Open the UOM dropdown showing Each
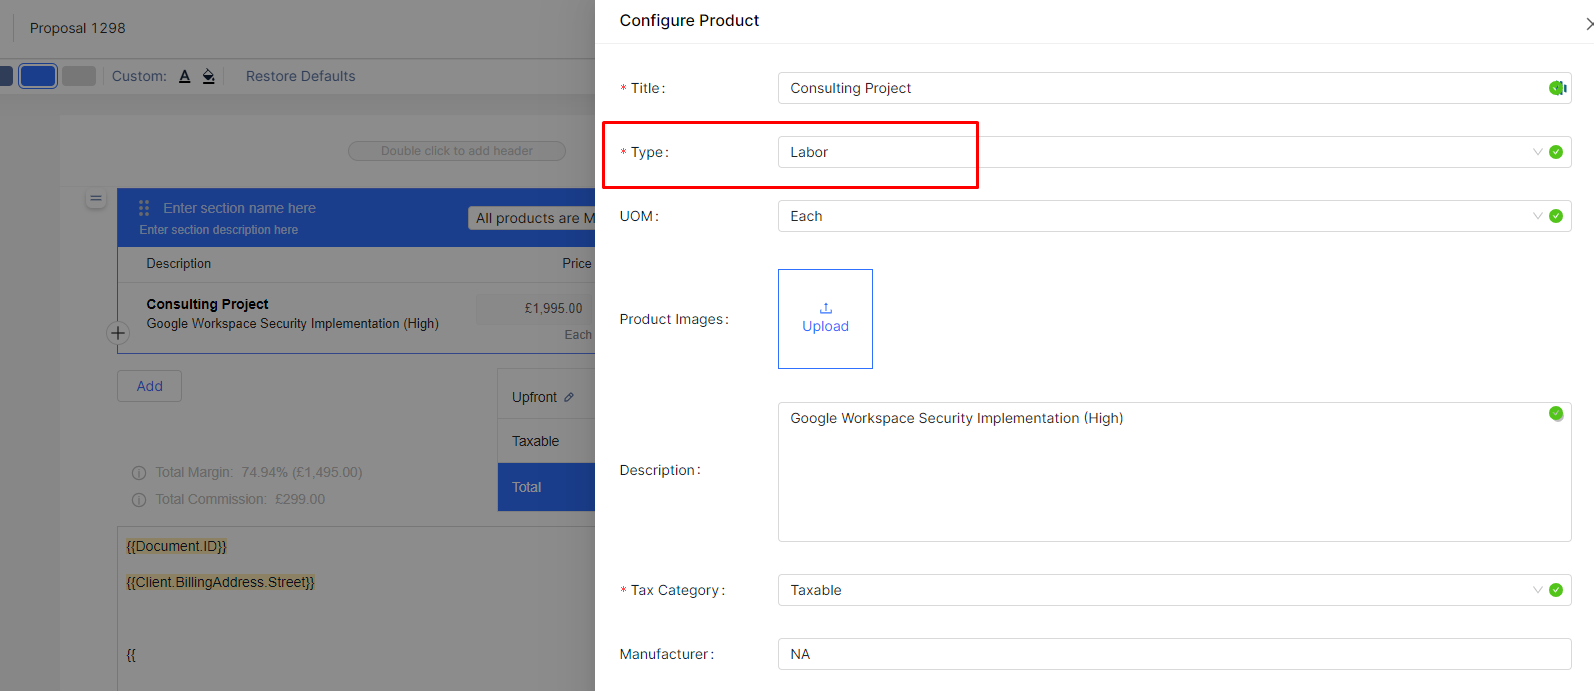The image size is (1594, 691). click(x=1174, y=216)
